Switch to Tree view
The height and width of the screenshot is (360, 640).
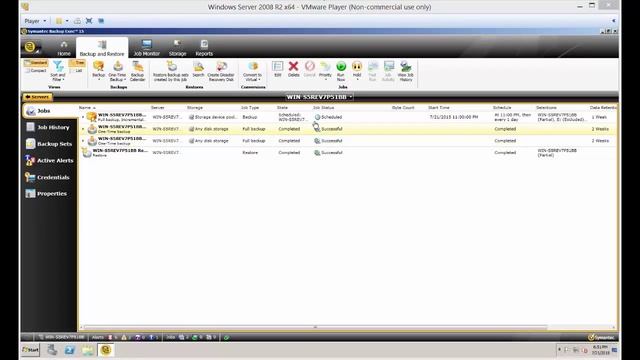point(77,63)
